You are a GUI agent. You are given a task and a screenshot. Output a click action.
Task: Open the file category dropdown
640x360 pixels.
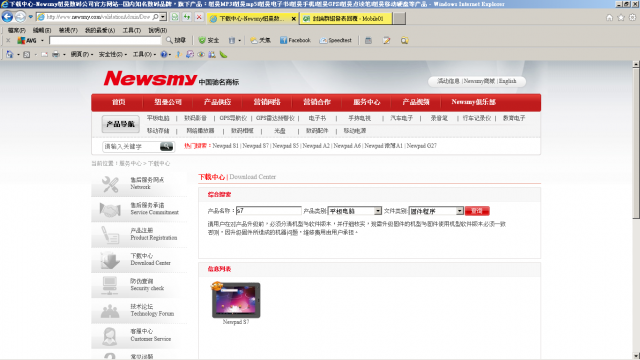coord(460,211)
